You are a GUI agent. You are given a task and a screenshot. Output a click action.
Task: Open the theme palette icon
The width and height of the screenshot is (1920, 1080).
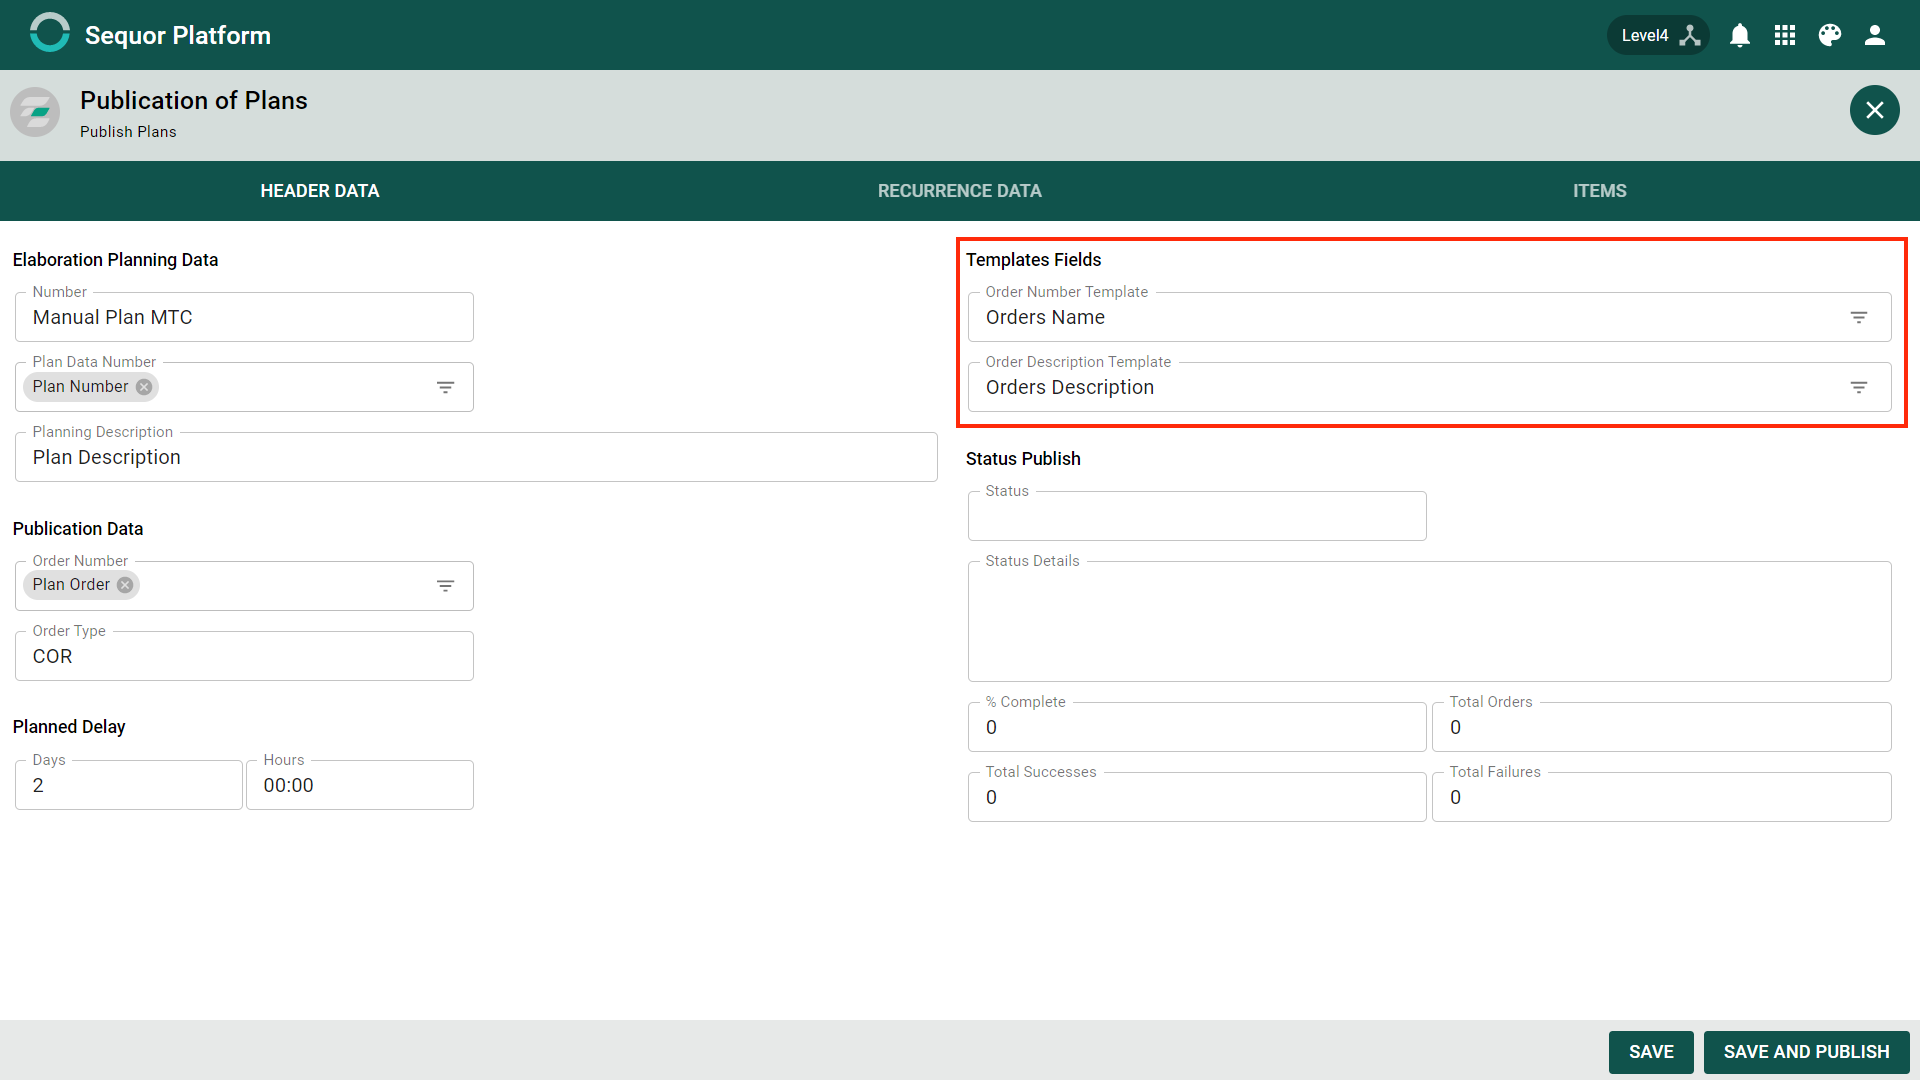(1830, 35)
